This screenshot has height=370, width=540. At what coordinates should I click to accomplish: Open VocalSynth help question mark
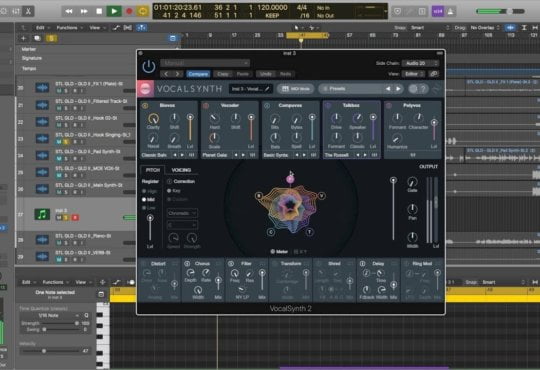click(x=423, y=89)
